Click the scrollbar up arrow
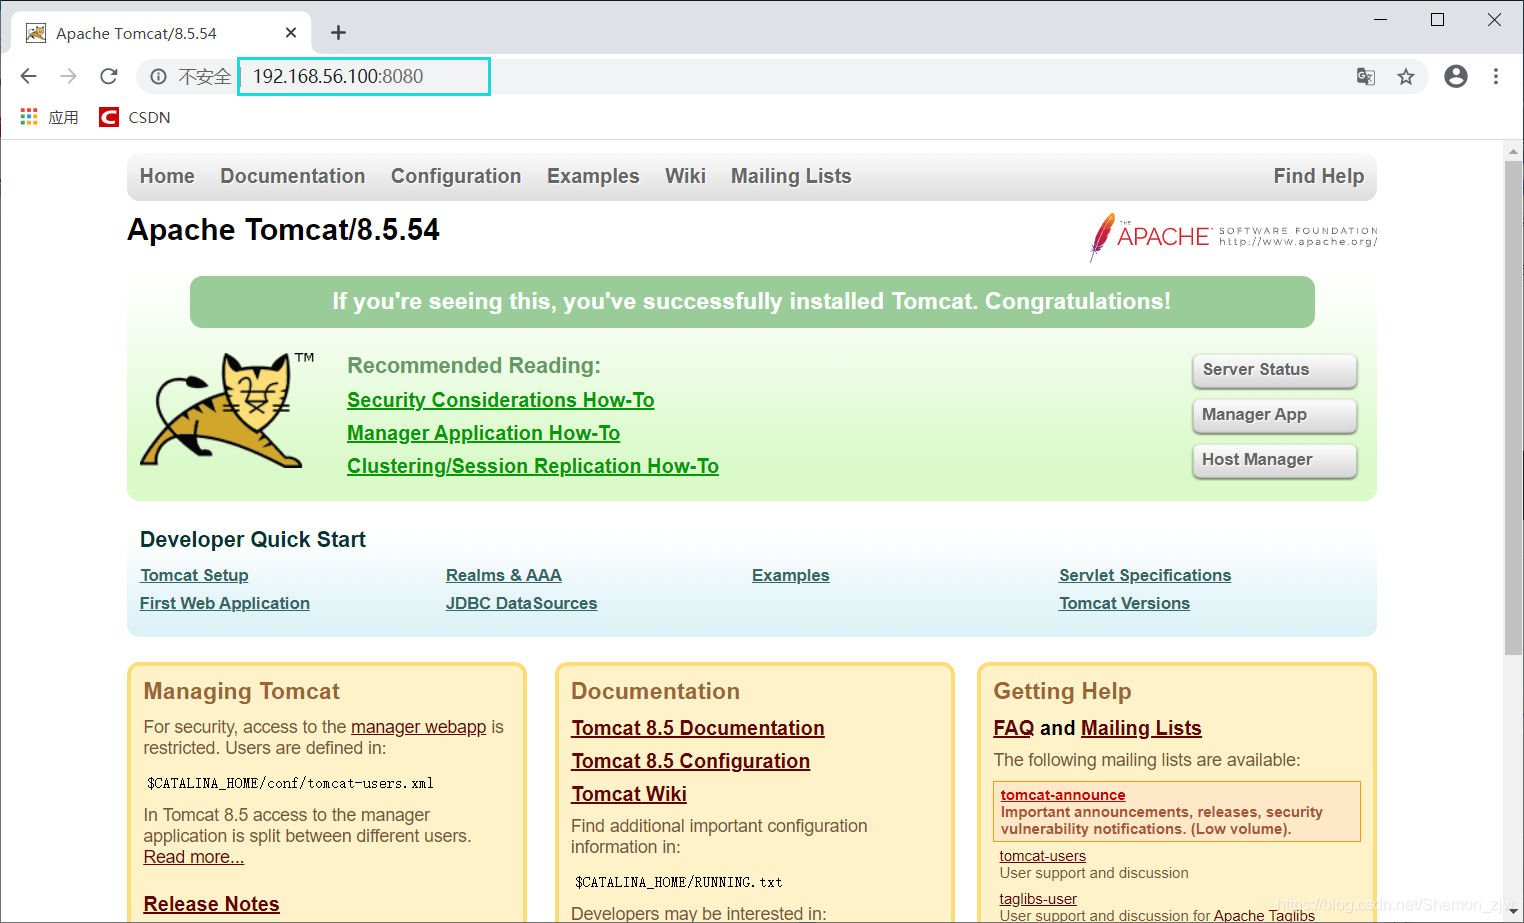Image resolution: width=1524 pixels, height=923 pixels. tap(1513, 151)
